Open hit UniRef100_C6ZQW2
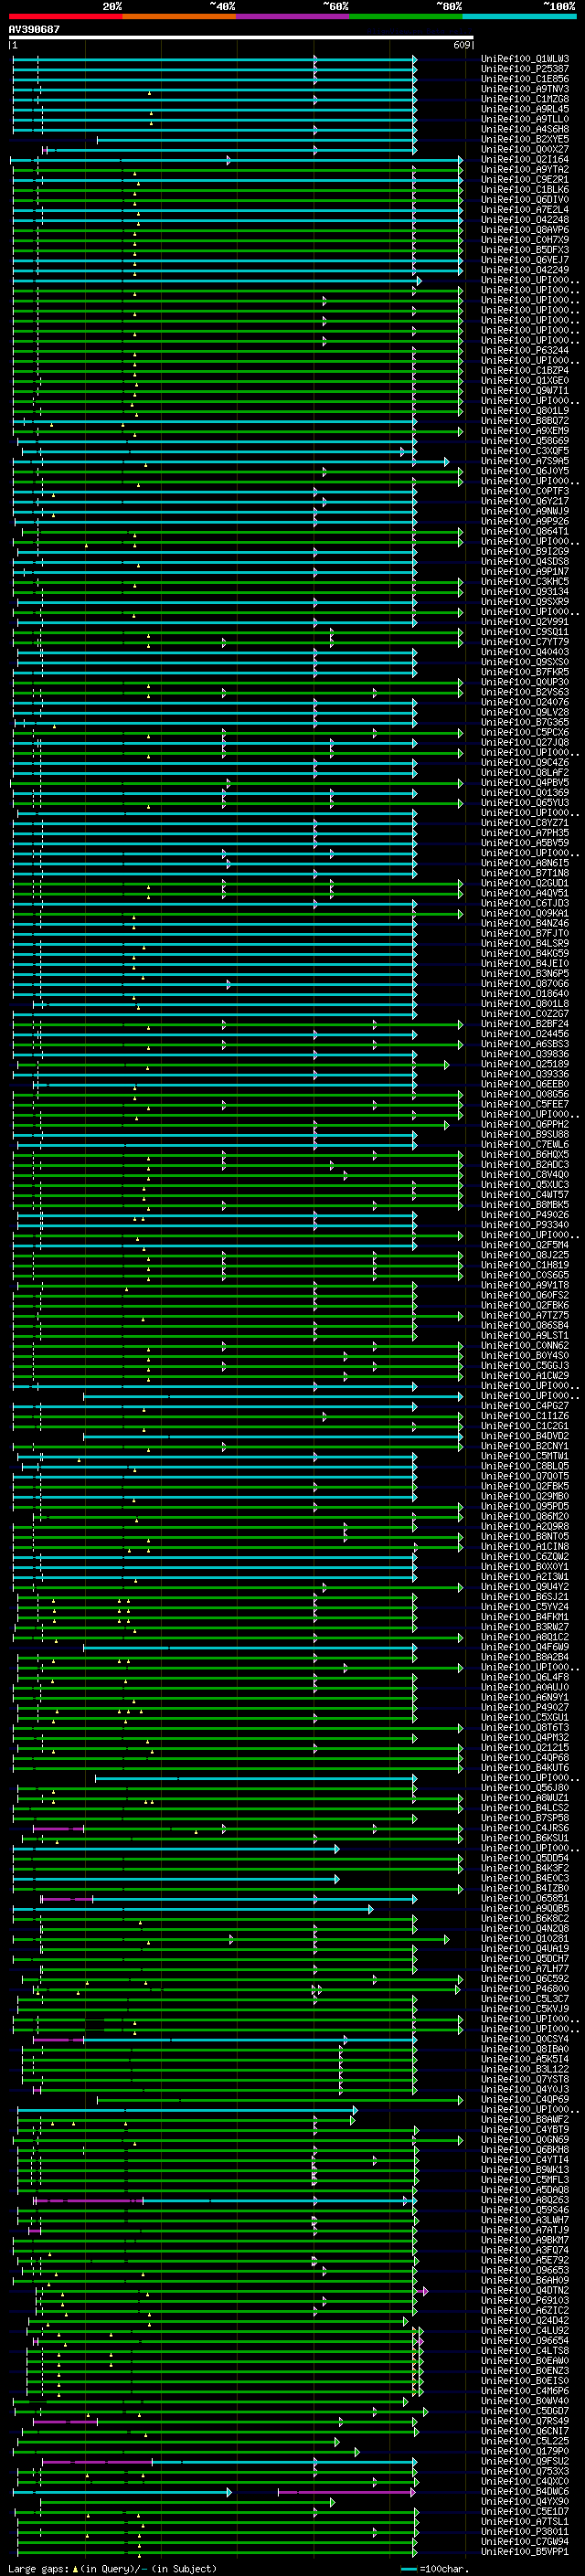 click(524, 1556)
